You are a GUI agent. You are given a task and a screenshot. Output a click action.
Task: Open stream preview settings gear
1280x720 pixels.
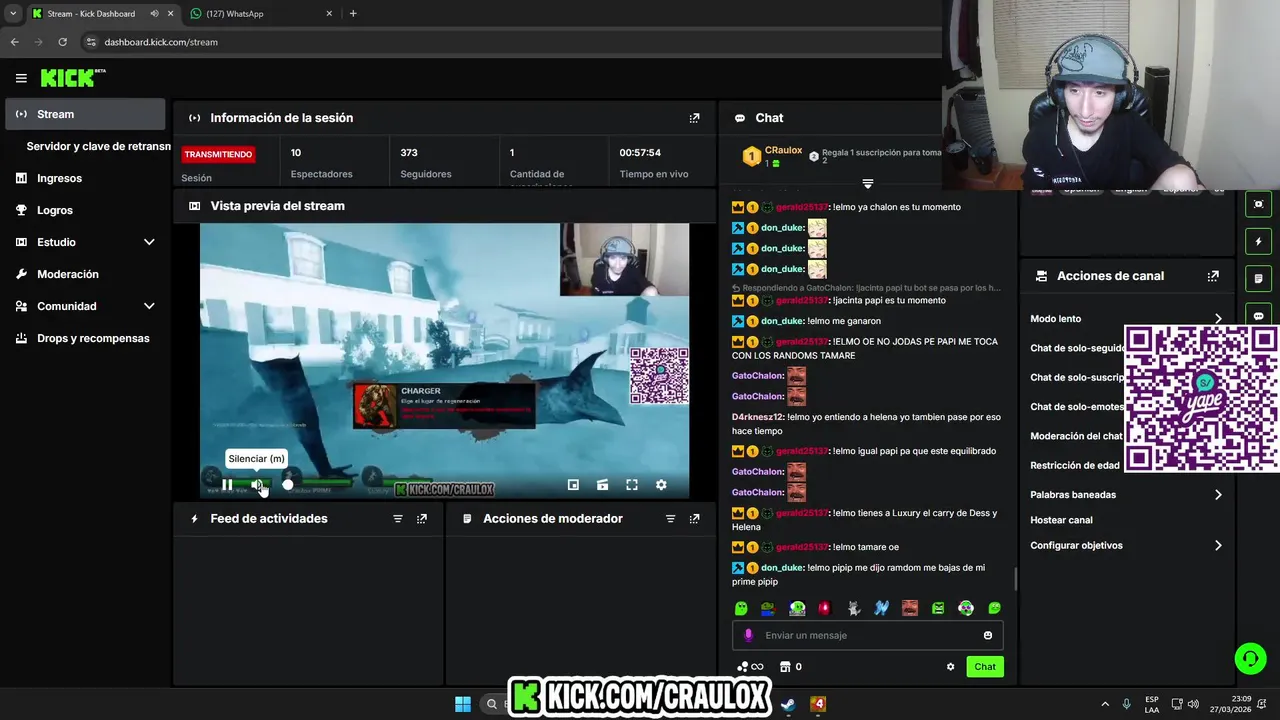coord(661,485)
